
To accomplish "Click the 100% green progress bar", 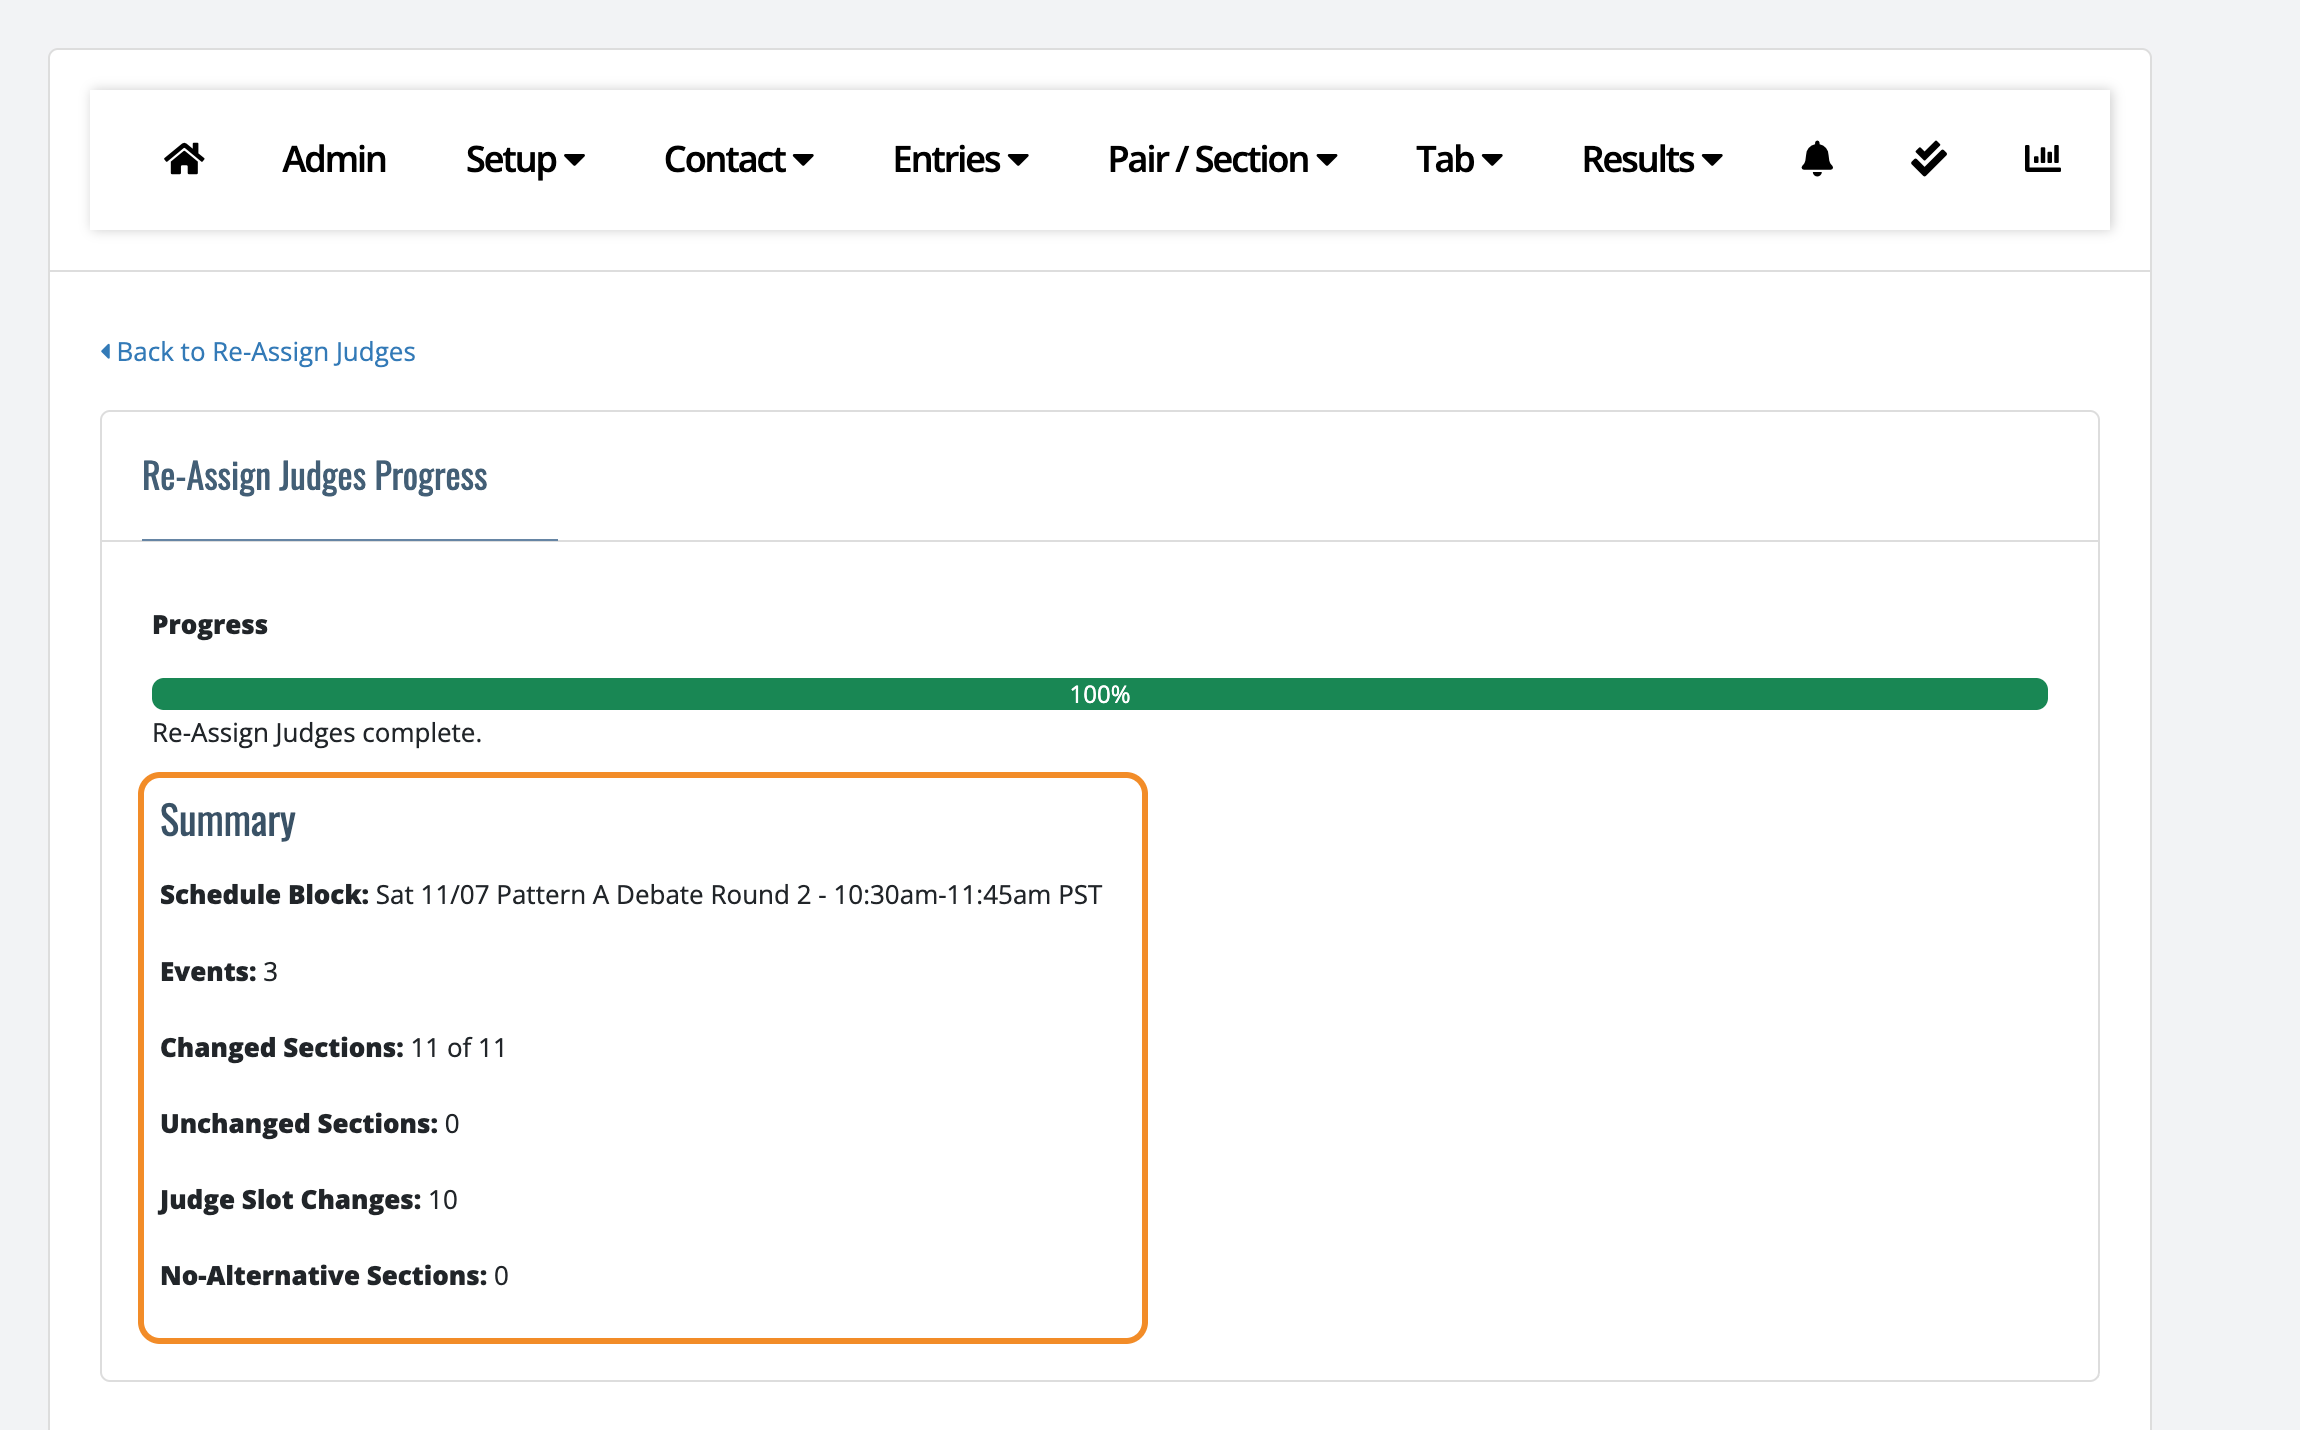I will click(1100, 694).
